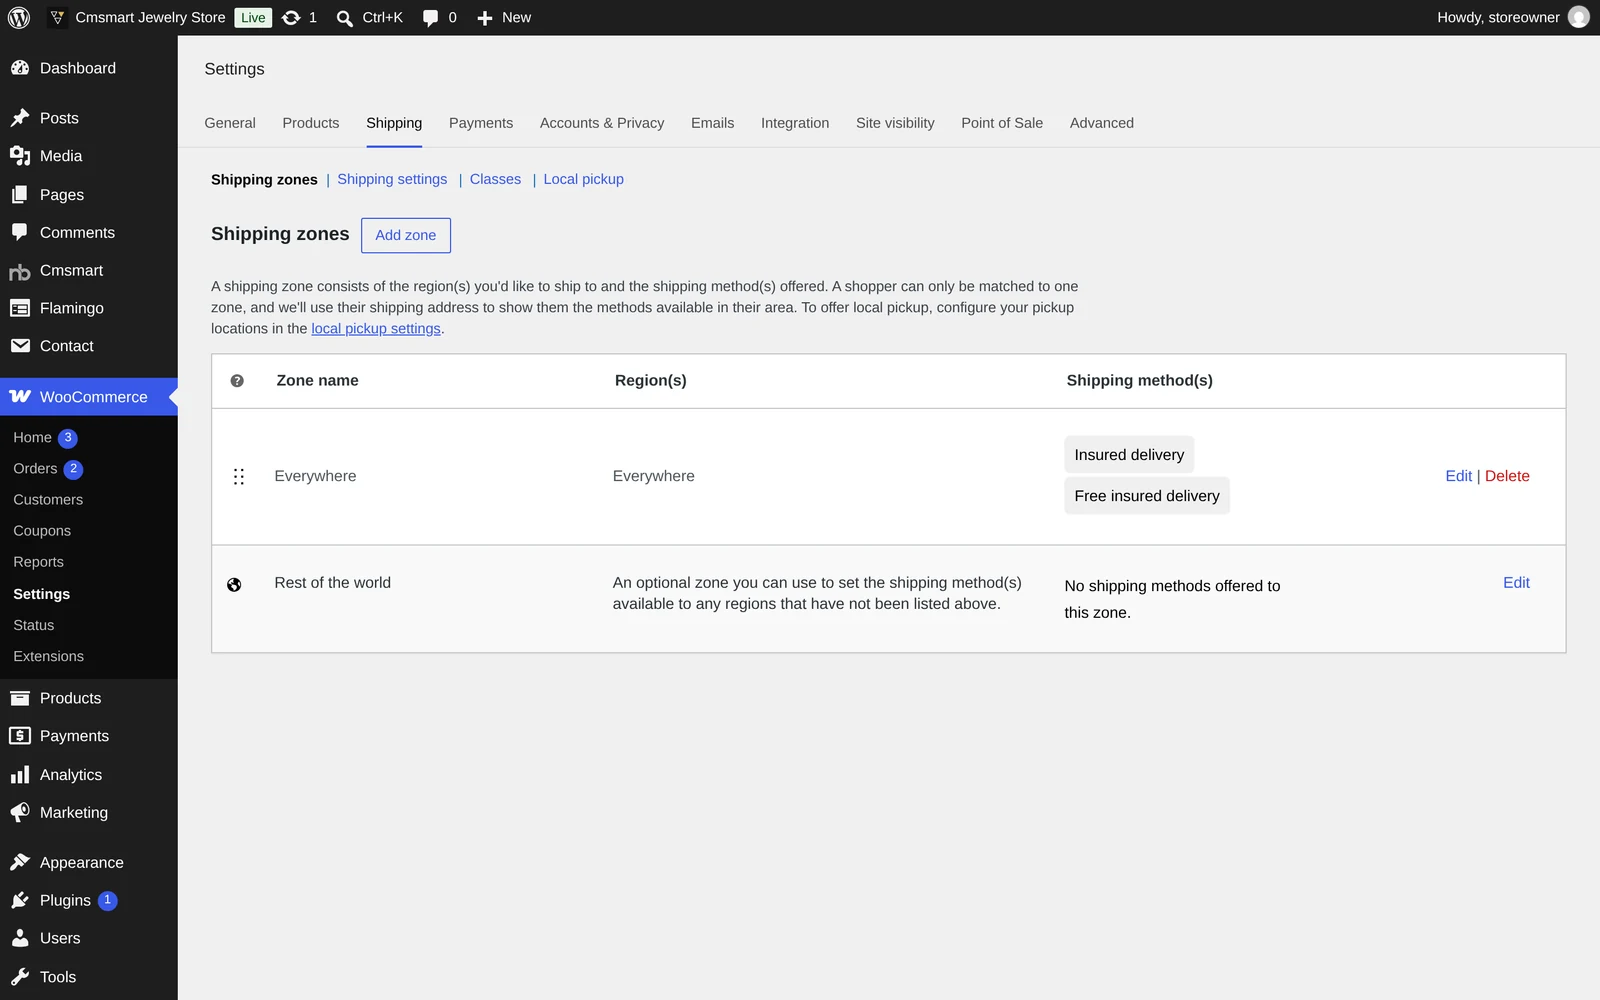
Task: Switch to the General settings tab
Action: [230, 123]
